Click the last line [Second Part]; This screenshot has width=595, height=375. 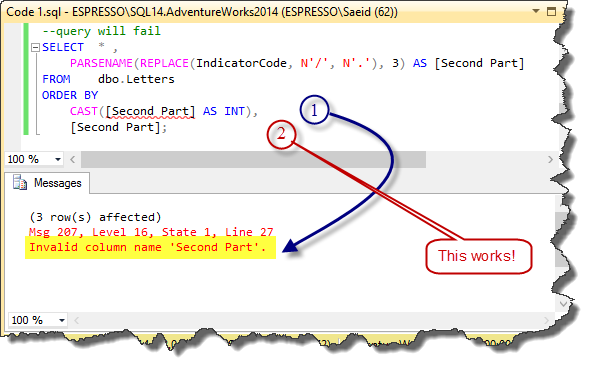coord(119,127)
